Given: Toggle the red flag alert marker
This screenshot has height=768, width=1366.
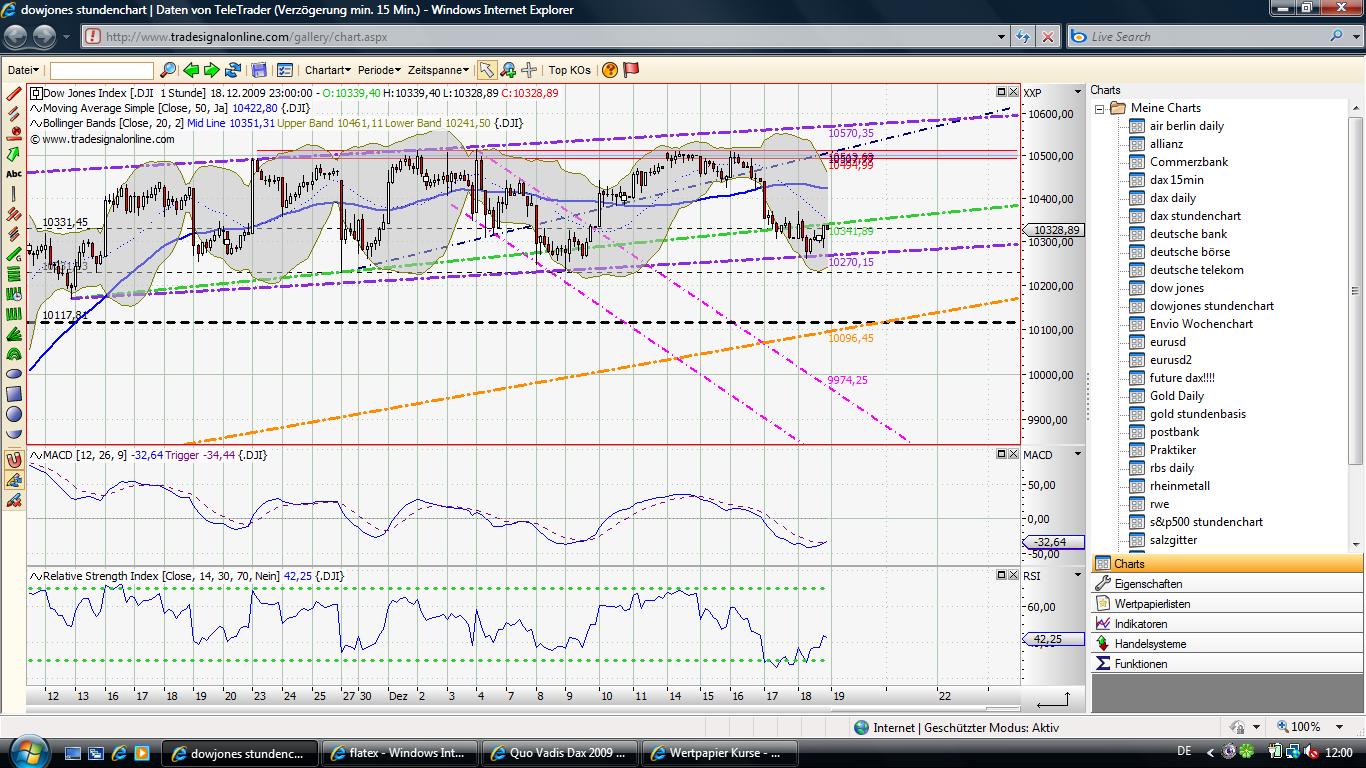Looking at the screenshot, I should click(633, 70).
